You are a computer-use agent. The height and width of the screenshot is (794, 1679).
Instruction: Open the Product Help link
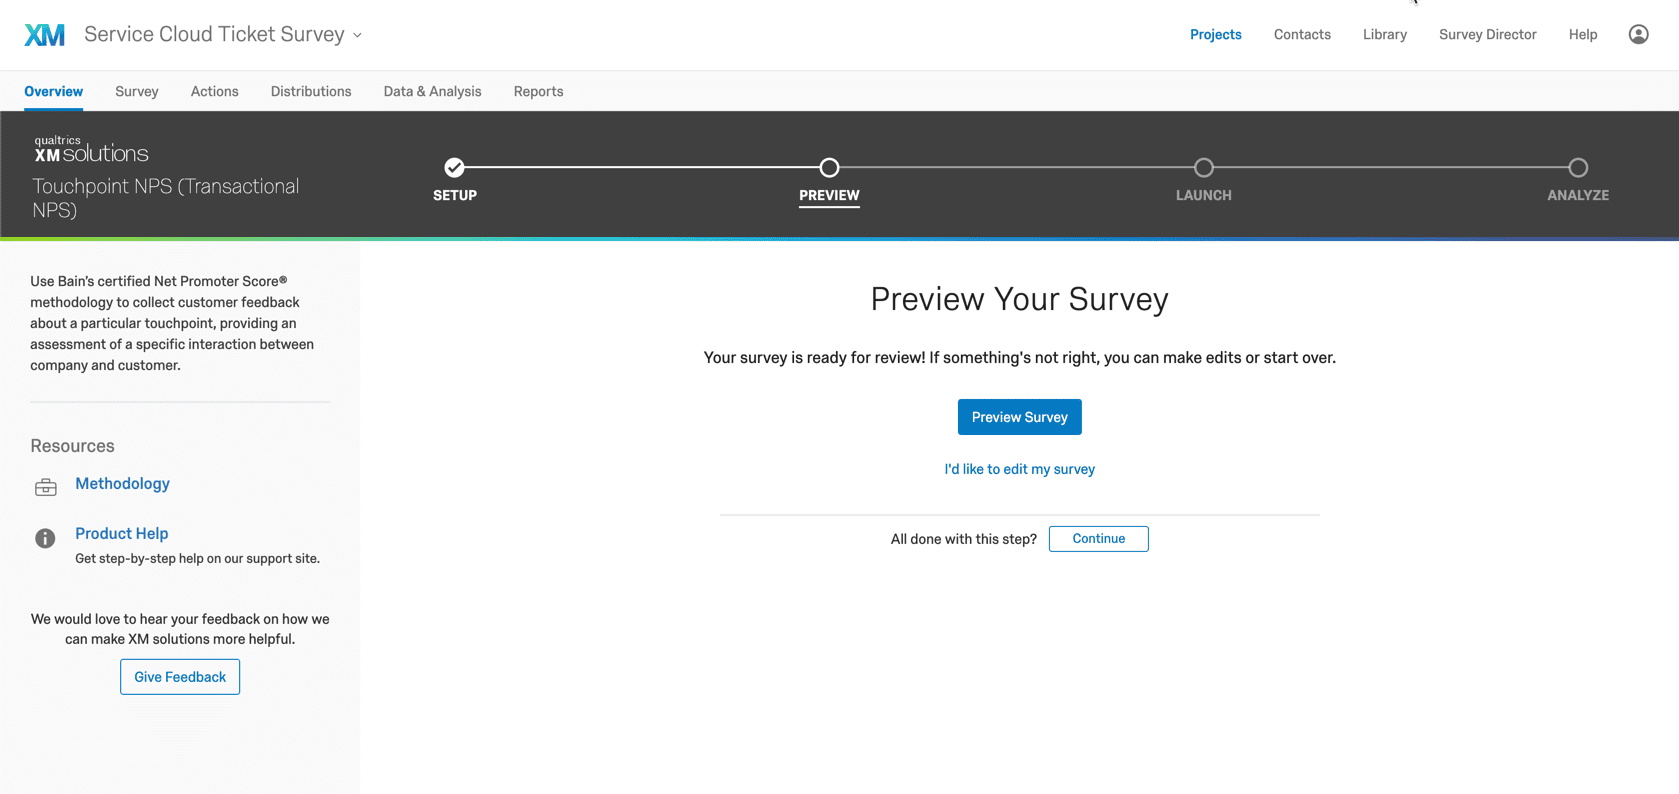click(x=122, y=534)
